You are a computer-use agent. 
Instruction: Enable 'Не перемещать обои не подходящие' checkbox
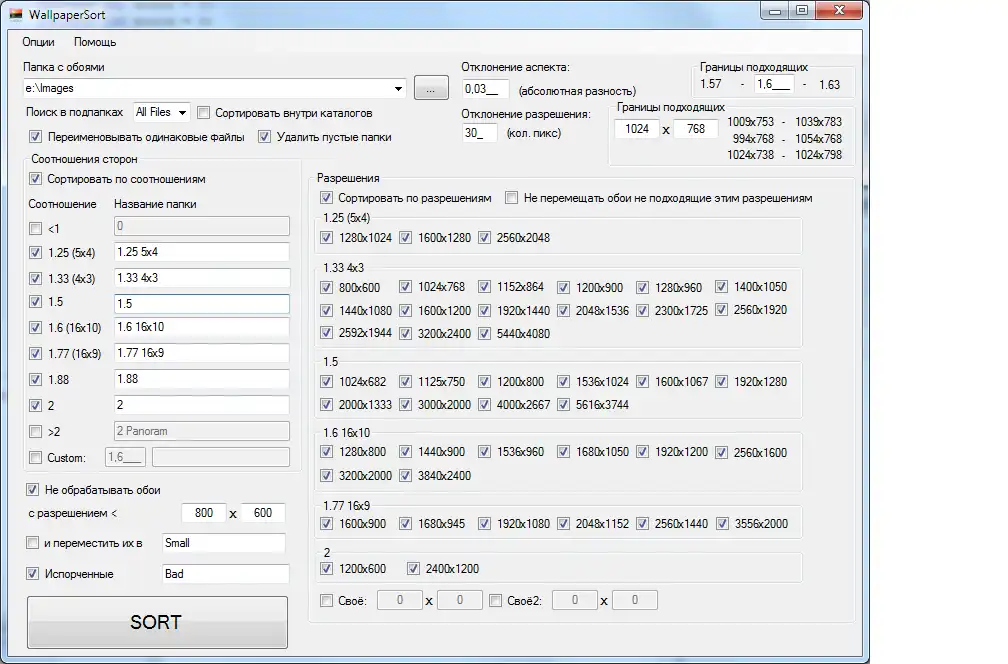coord(512,197)
